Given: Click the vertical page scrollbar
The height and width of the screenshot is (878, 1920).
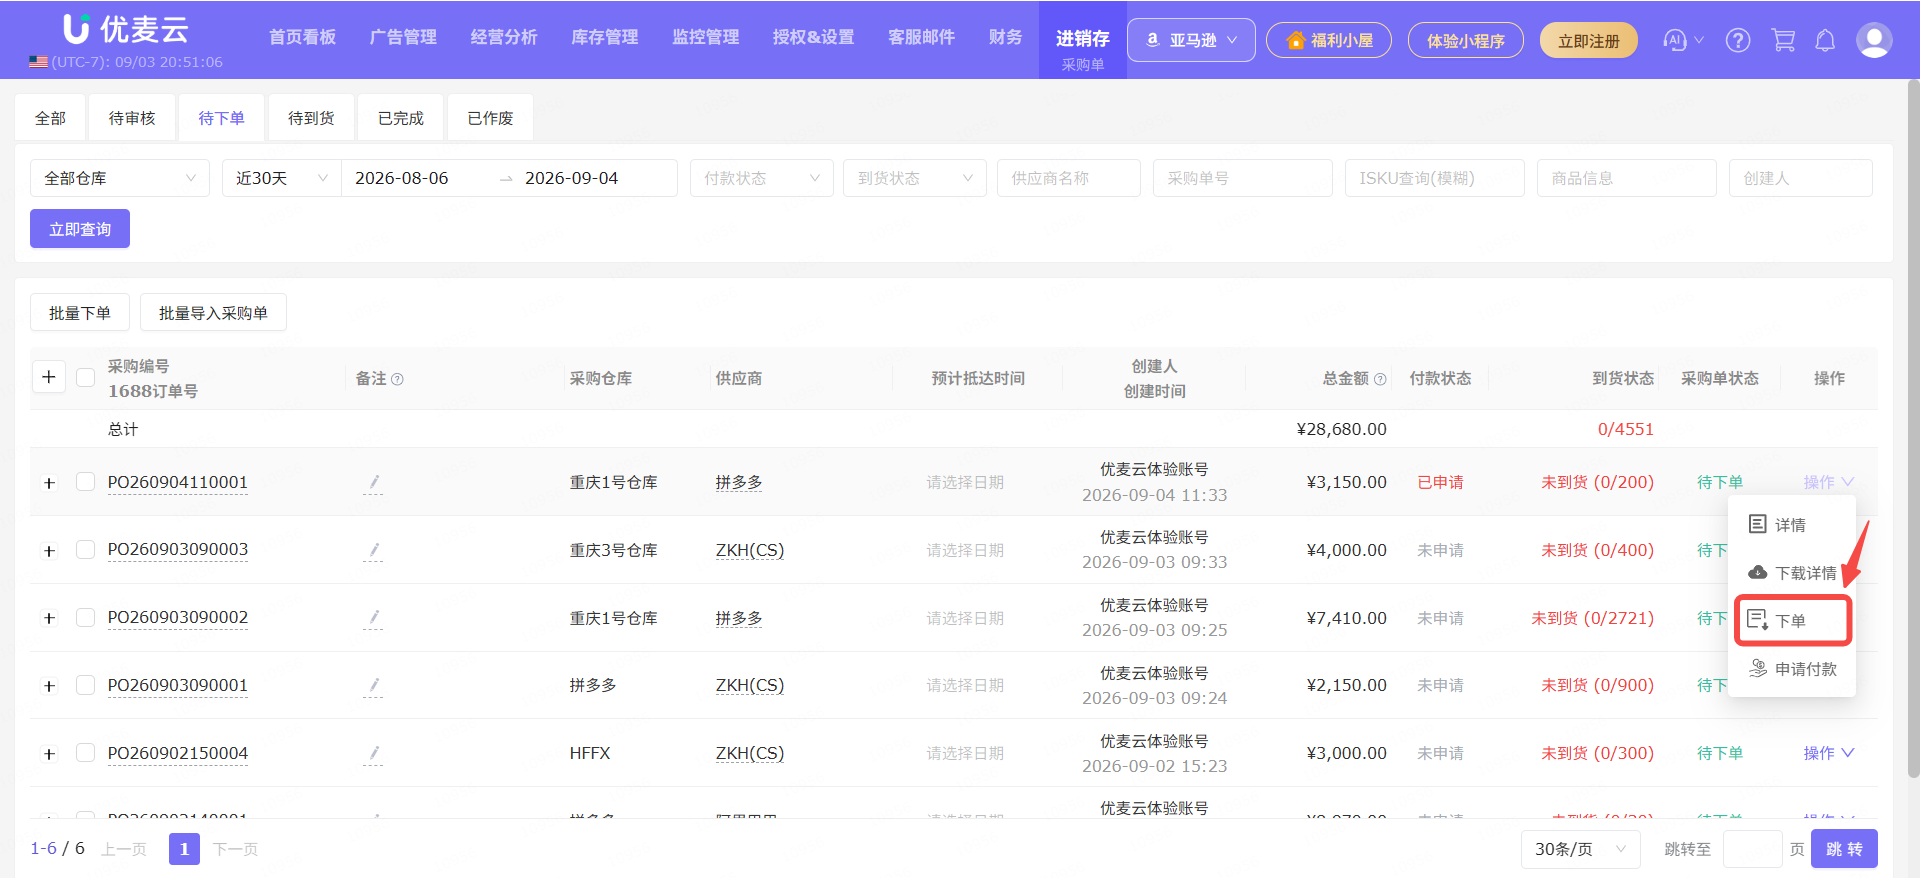Looking at the screenshot, I should tap(1913, 430).
